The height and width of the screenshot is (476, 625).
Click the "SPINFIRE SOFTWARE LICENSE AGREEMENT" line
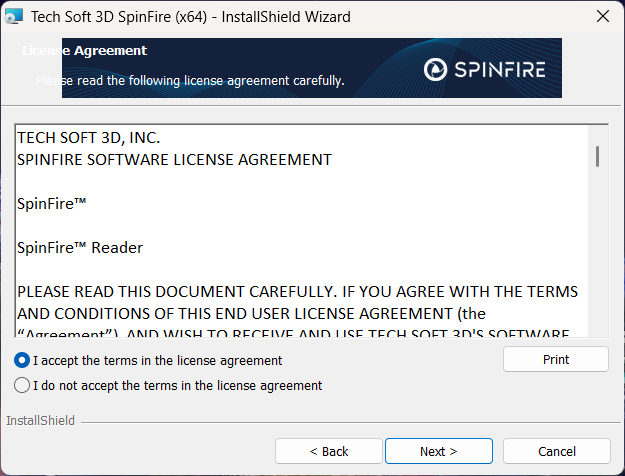click(174, 159)
